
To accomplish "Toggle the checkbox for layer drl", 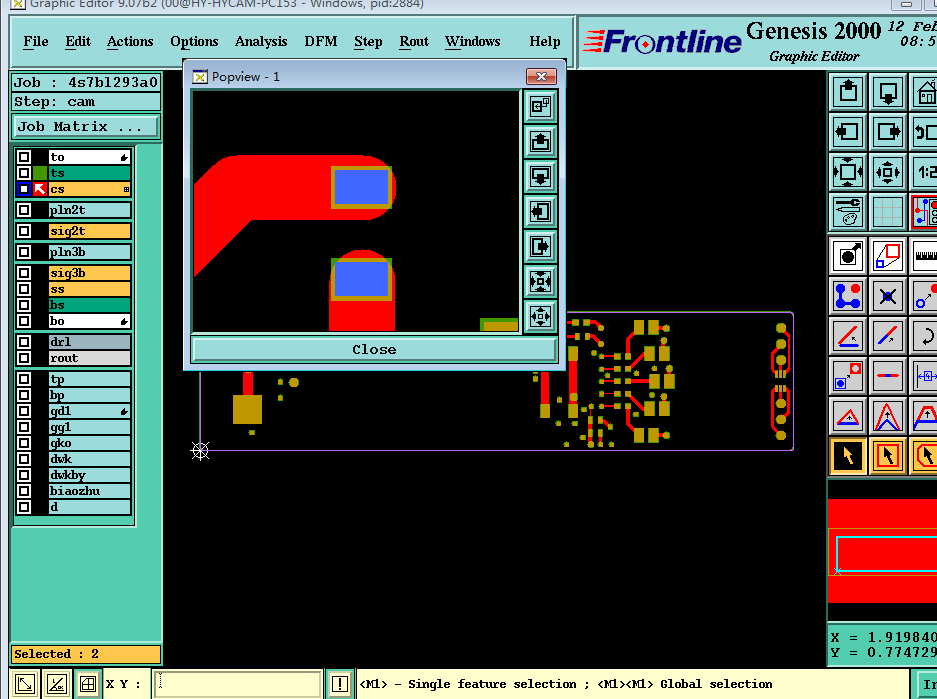I will 24,342.
